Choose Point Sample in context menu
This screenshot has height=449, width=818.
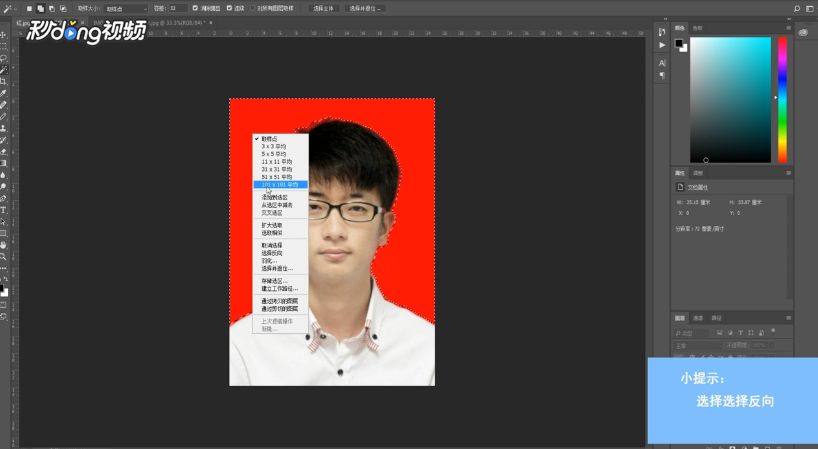[x=280, y=139]
